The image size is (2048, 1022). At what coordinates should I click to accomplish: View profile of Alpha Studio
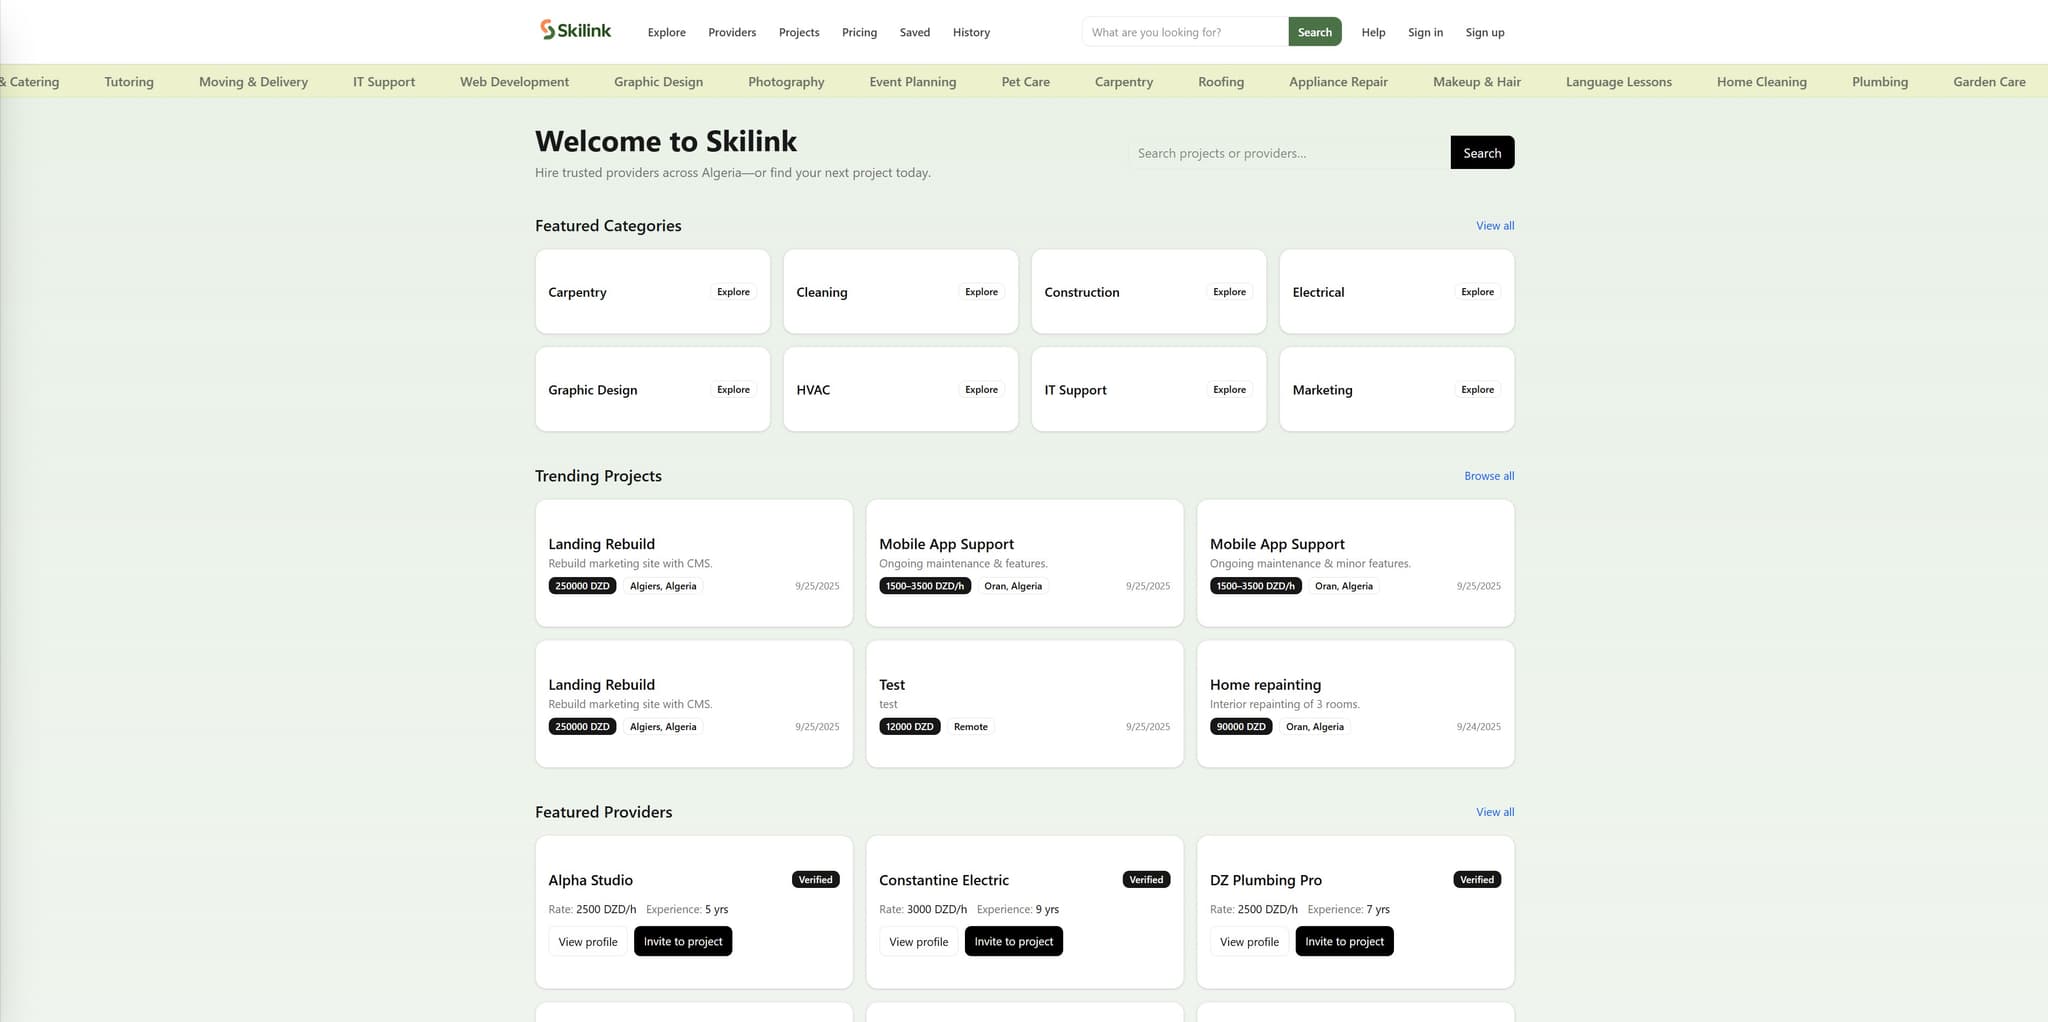pyautogui.click(x=587, y=941)
